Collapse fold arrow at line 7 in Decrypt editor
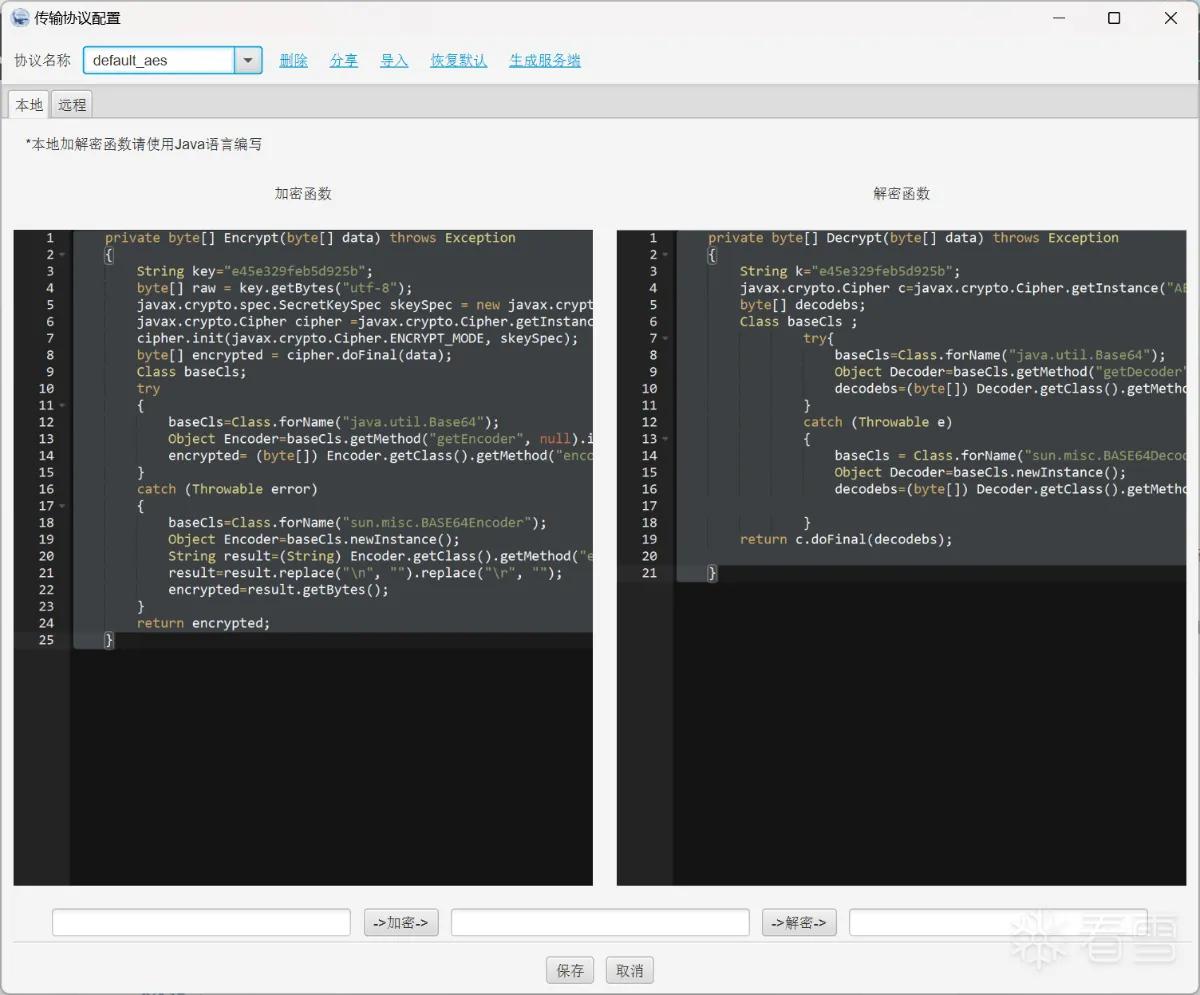This screenshot has width=1200, height=995. 666,339
